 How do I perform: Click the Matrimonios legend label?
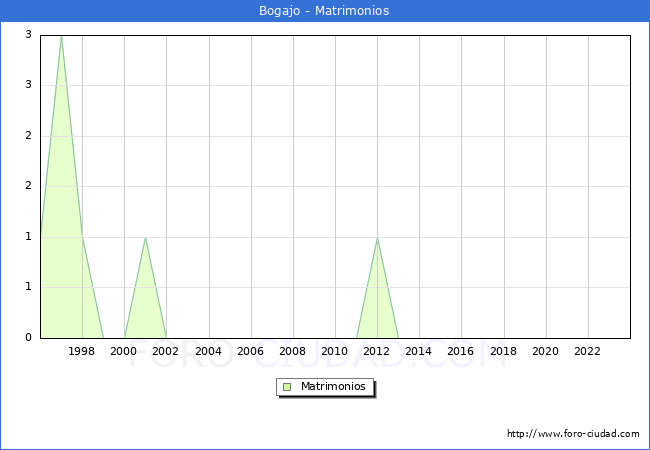(x=333, y=386)
